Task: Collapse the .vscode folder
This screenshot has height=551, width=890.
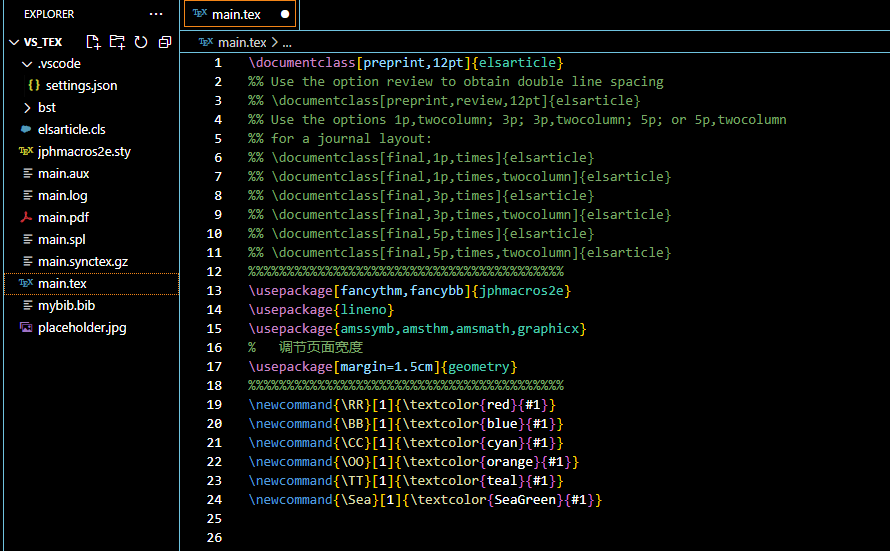Action: click(x=27, y=63)
